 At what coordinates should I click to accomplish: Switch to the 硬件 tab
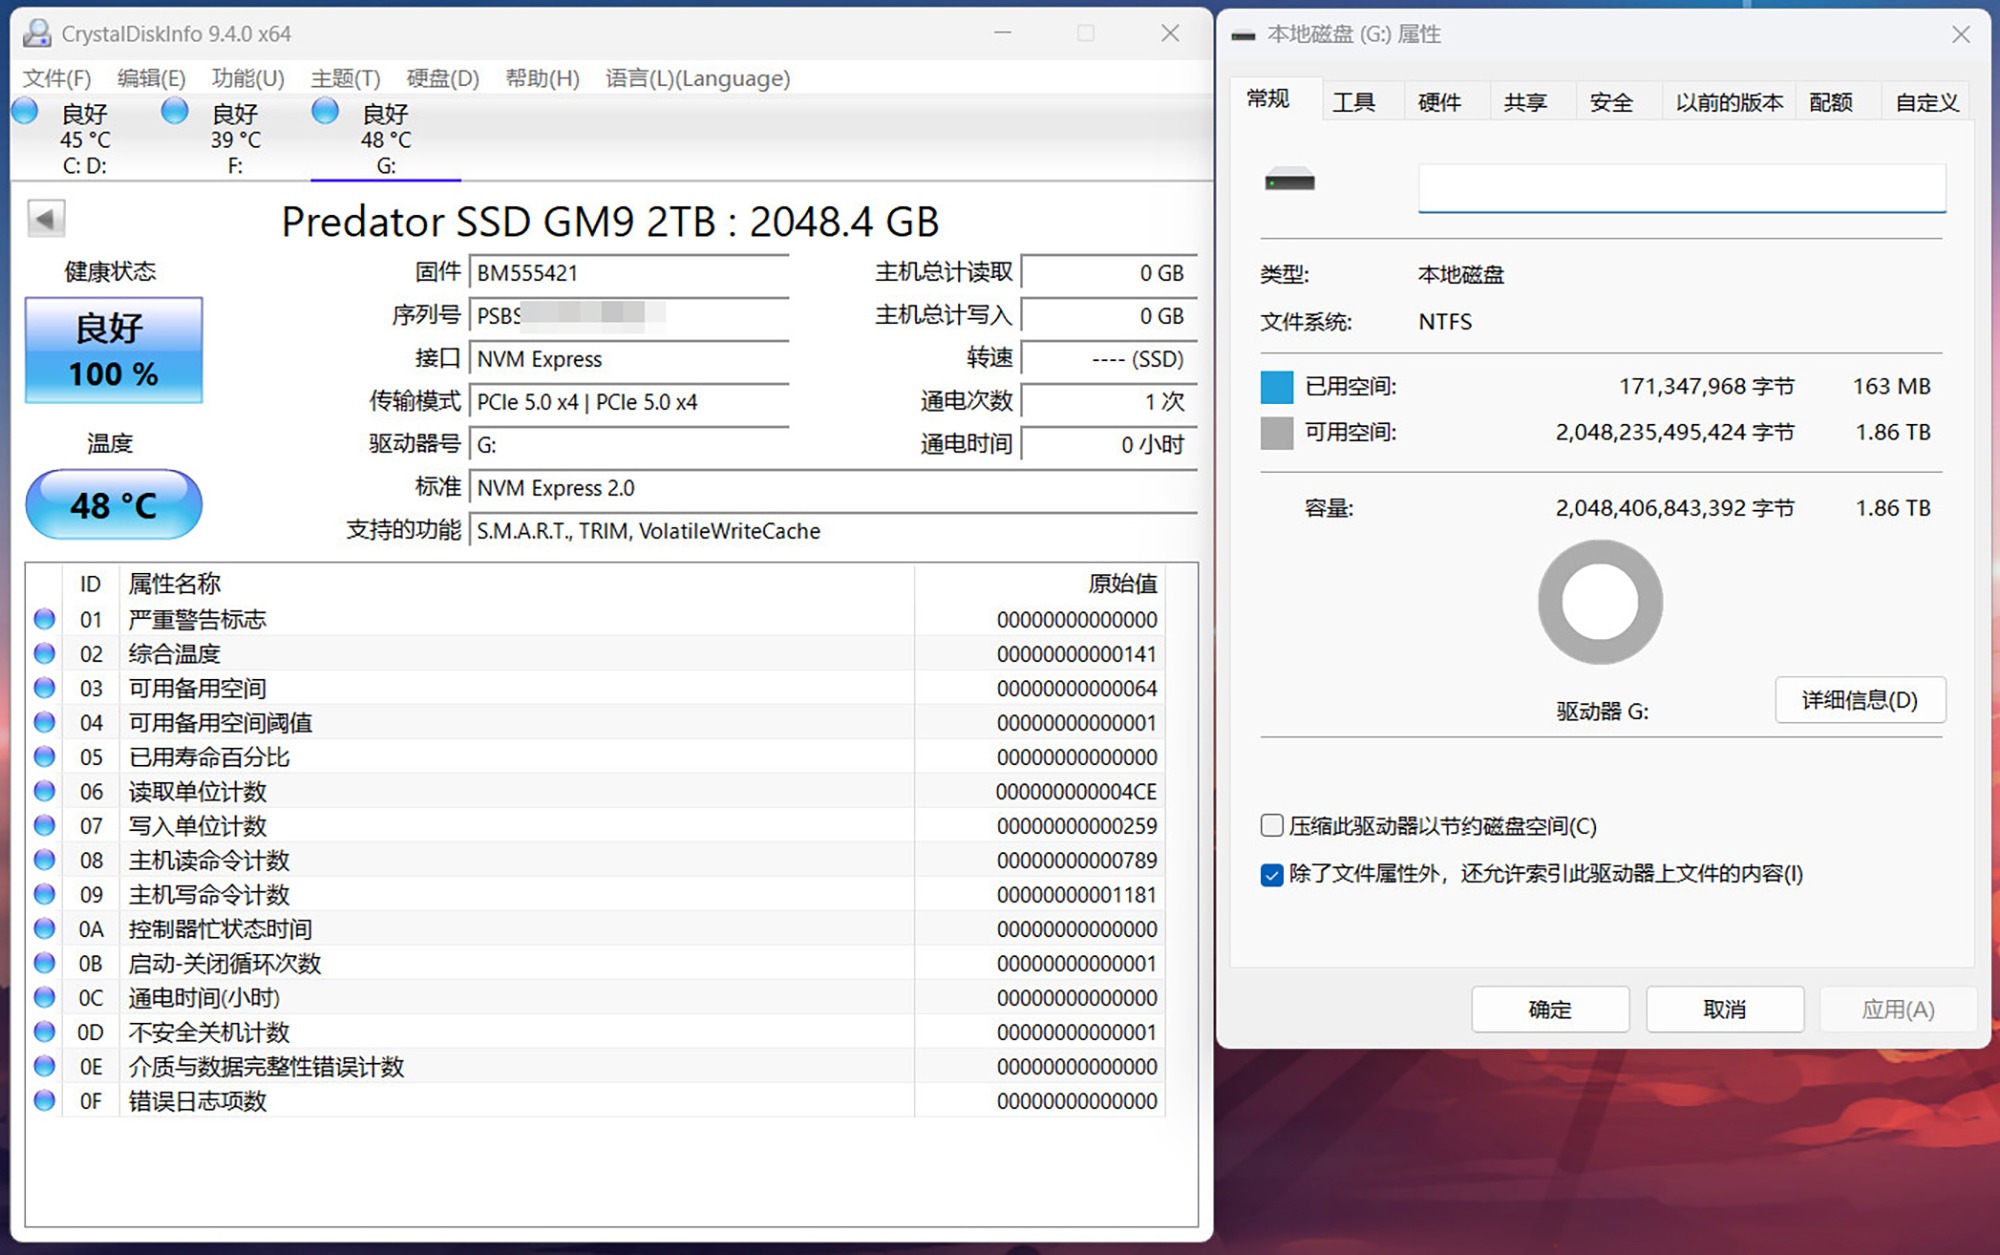(x=1439, y=102)
